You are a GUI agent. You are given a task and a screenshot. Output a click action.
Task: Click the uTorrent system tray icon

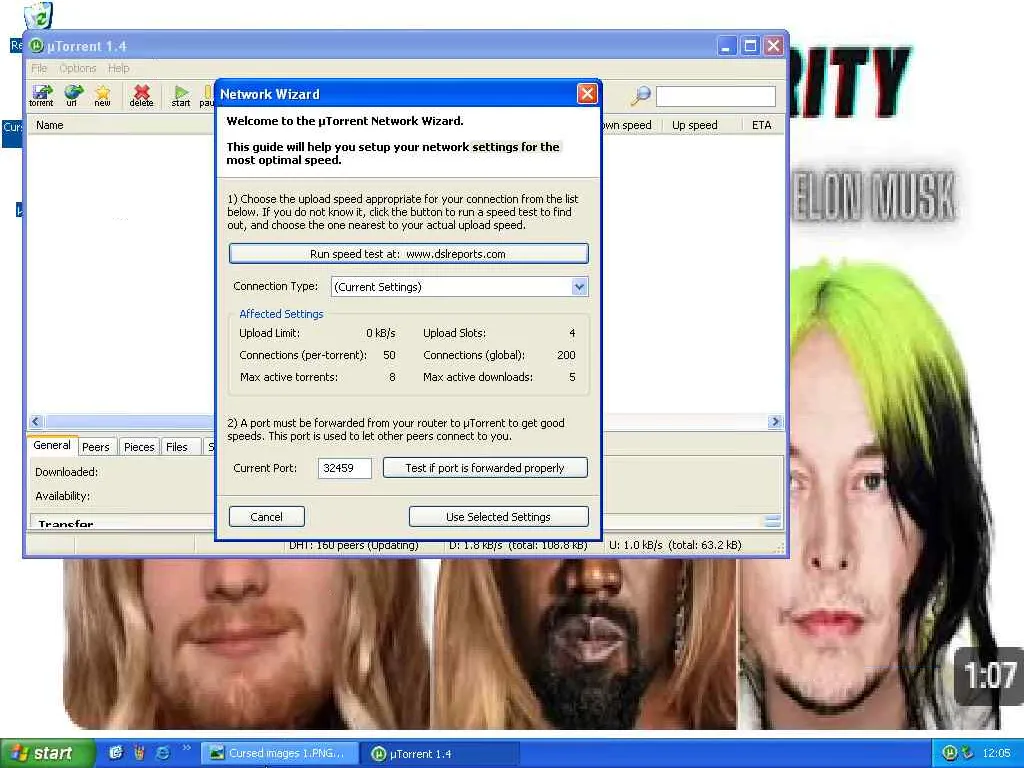pyautogui.click(x=950, y=753)
